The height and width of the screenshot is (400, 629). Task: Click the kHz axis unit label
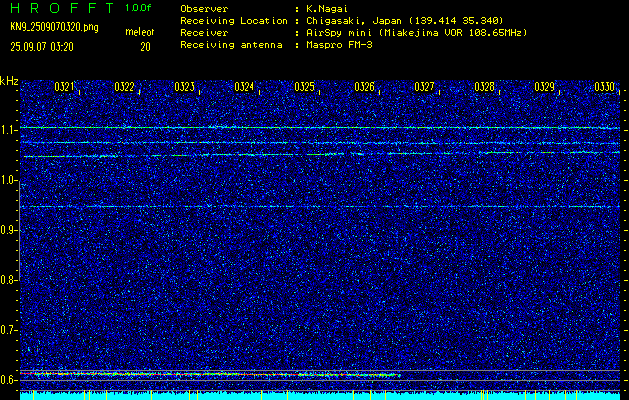click(x=9, y=81)
